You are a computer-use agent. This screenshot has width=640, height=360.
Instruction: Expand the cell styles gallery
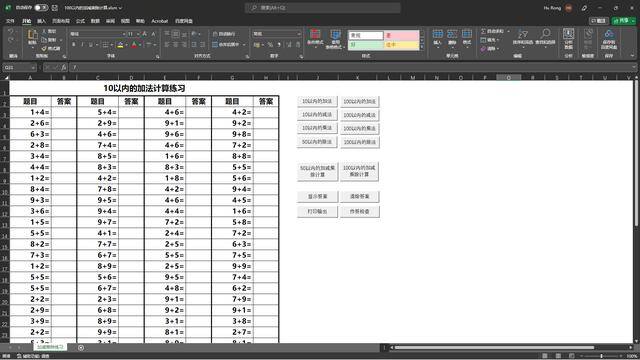422,47
